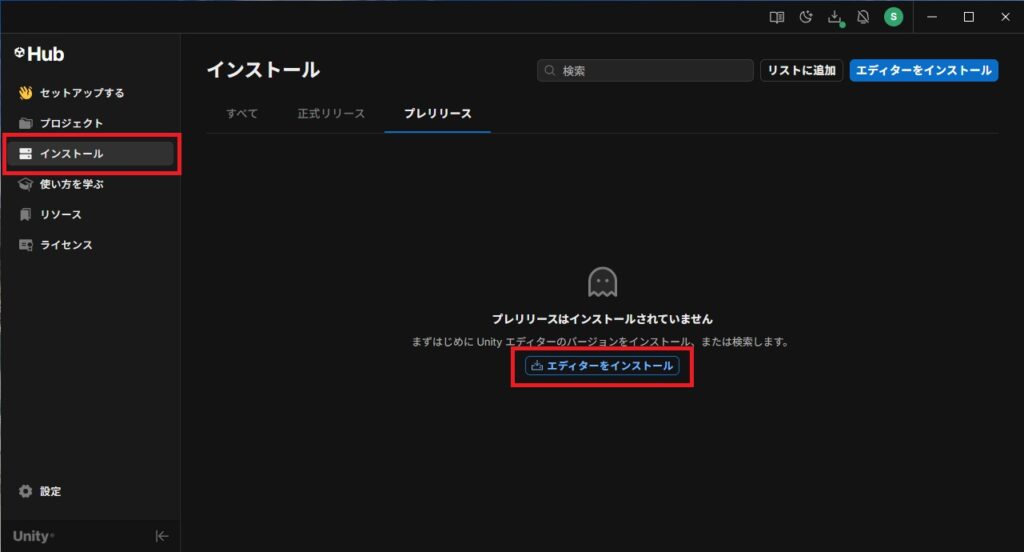Click the blue エディターをインストール button at top
Screen dimensions: 1024x552
(923, 71)
